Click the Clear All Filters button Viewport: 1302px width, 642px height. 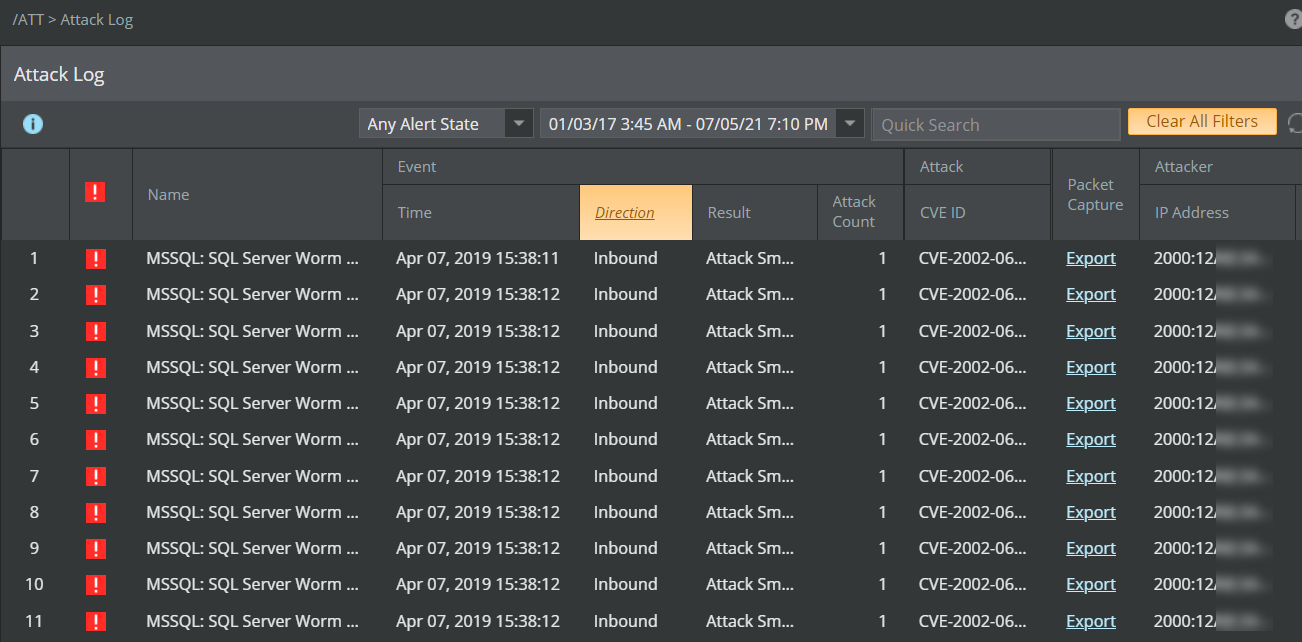click(x=1202, y=121)
